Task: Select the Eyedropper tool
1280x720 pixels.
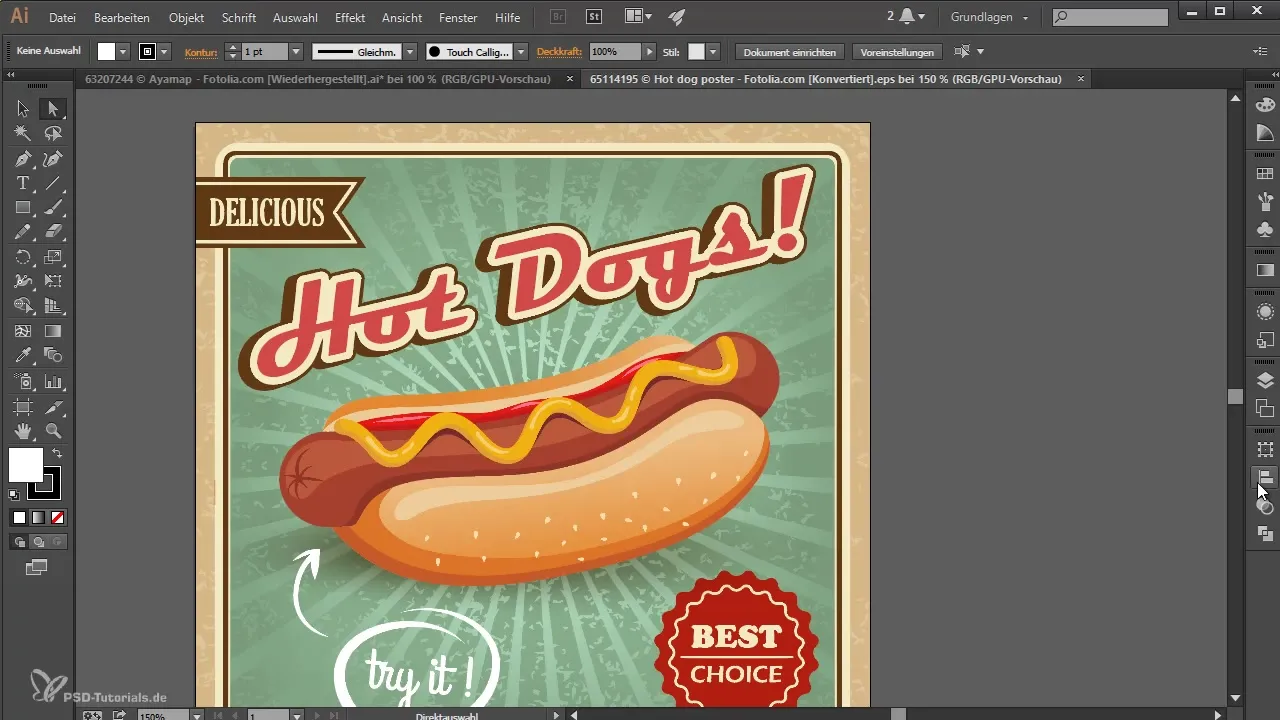Action: pos(23,356)
